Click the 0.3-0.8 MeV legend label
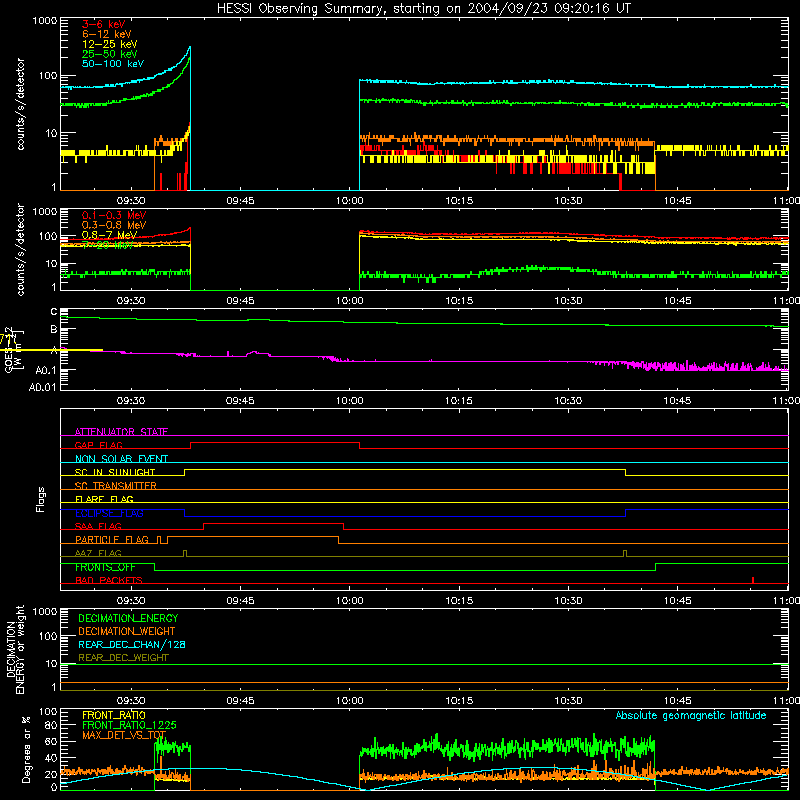Image resolution: width=800 pixels, height=800 pixels. click(114, 225)
